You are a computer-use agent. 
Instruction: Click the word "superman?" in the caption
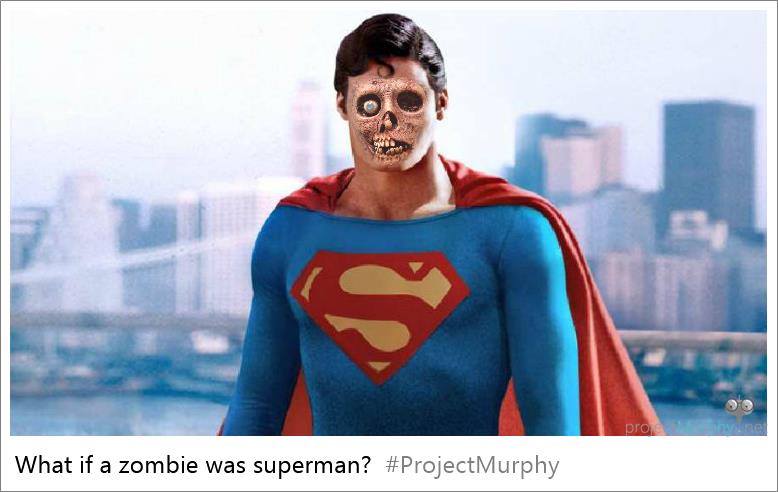click(312, 466)
